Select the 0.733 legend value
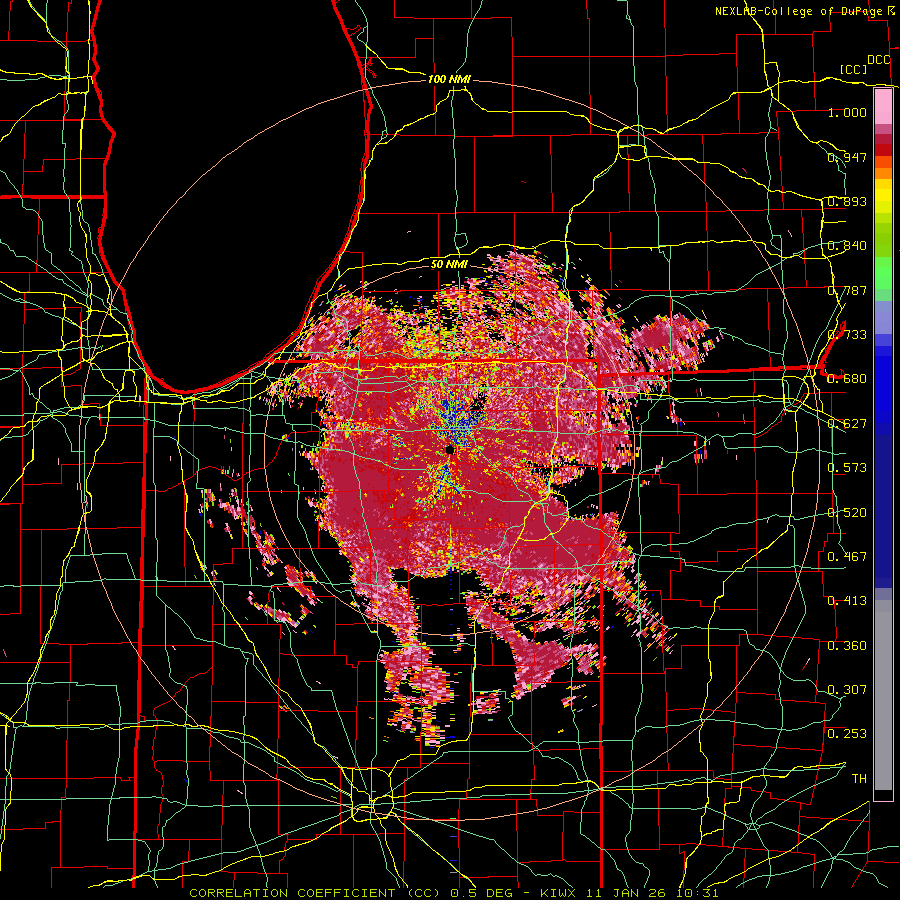 click(x=847, y=335)
